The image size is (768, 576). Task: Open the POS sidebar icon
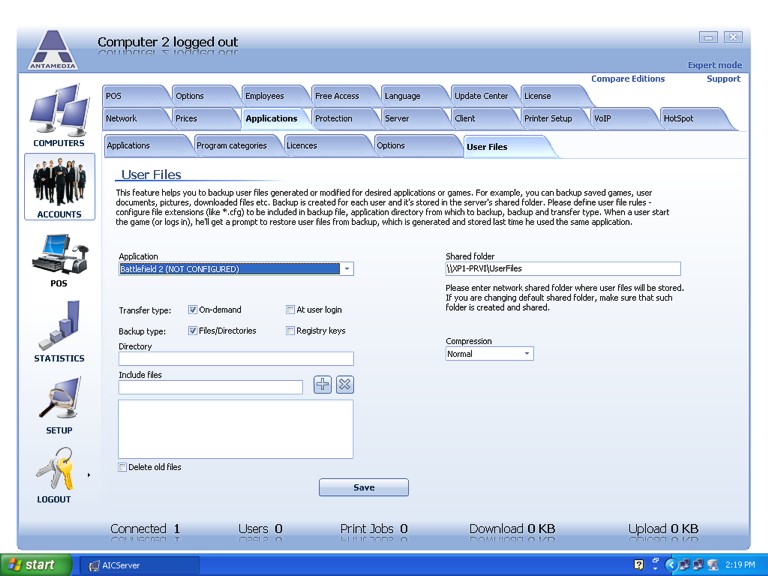pos(59,260)
